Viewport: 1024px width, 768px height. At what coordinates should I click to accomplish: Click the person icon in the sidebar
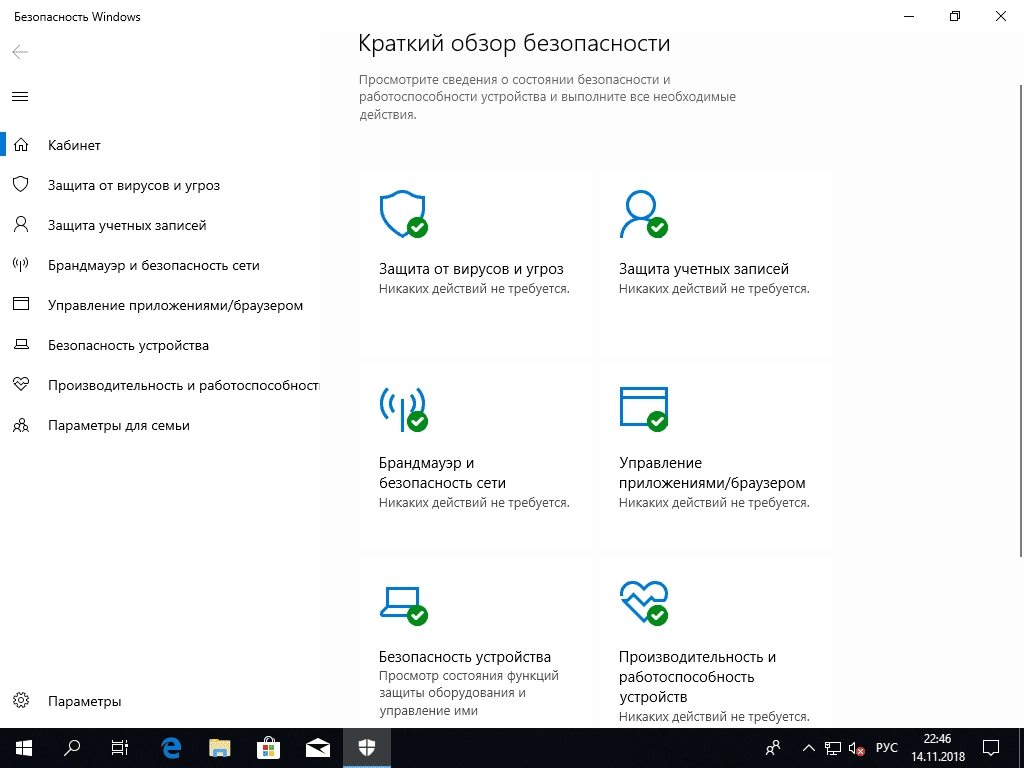tap(21, 225)
